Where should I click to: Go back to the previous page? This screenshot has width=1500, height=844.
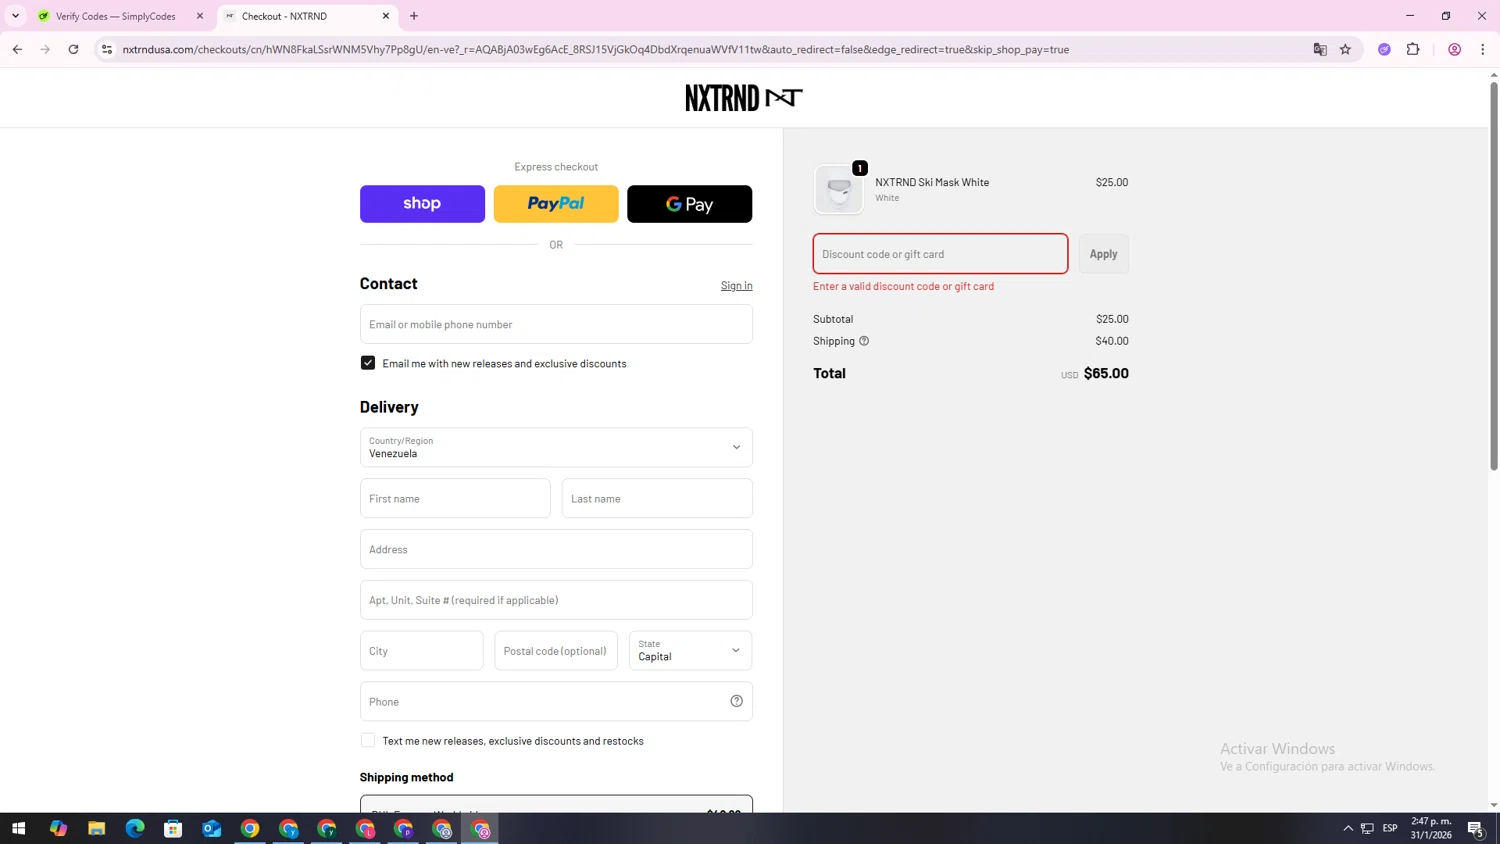tap(17, 49)
